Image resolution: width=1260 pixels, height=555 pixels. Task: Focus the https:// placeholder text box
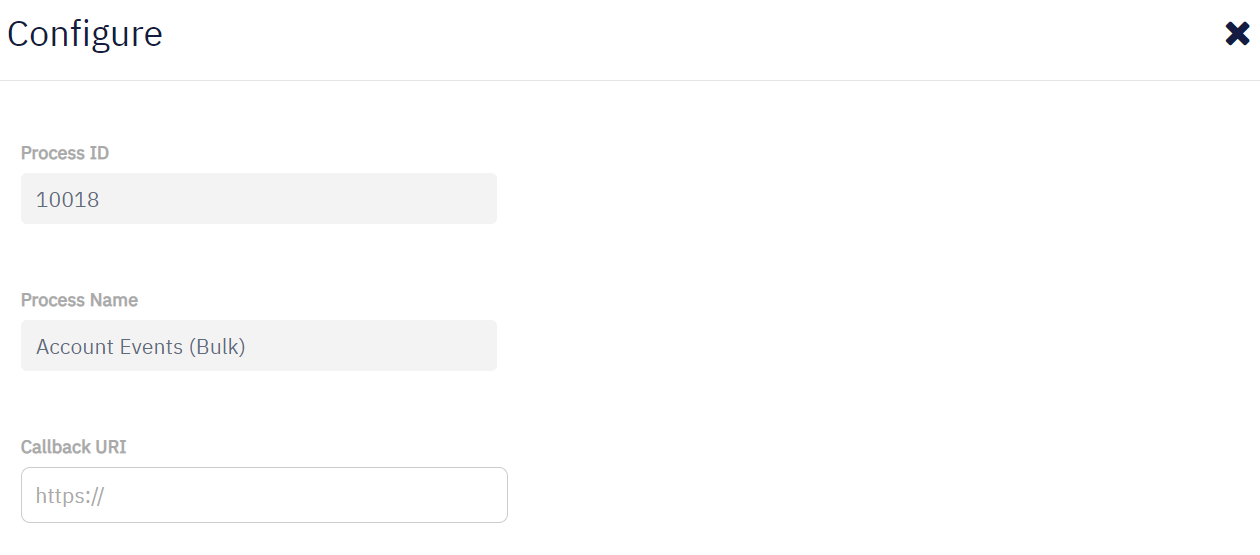point(264,495)
